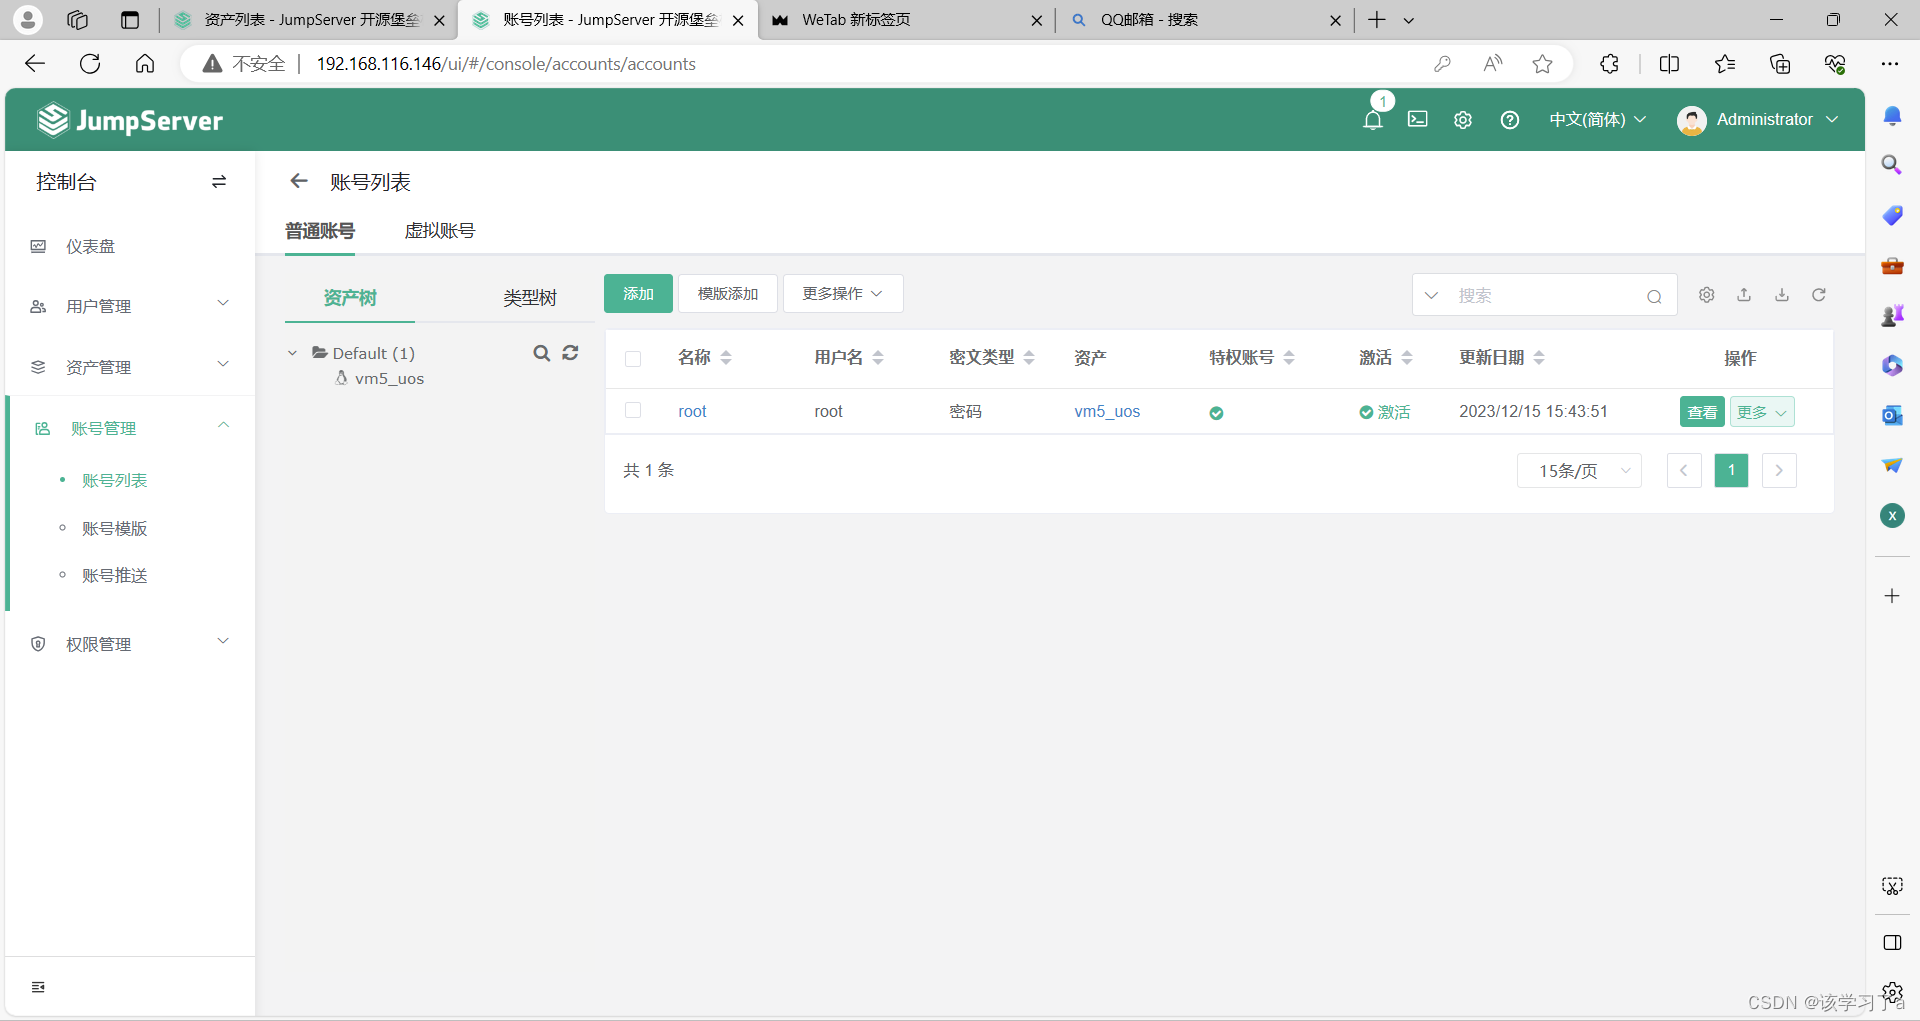Open 账号模版 in sidebar
The height and width of the screenshot is (1021, 1920).
[115, 529]
